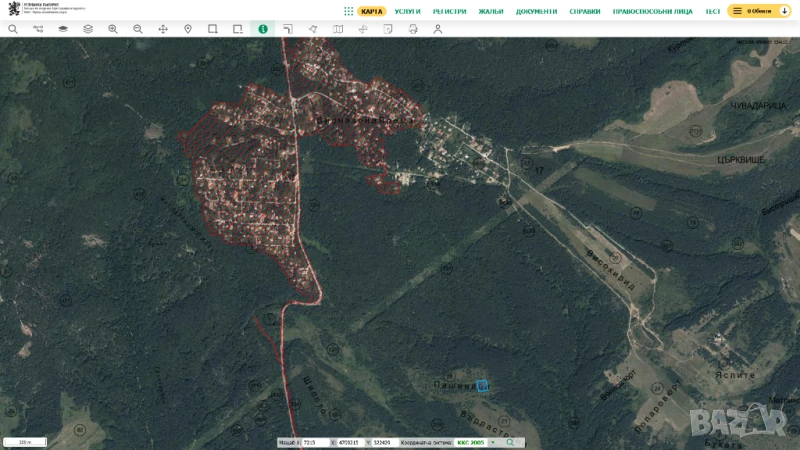Open the user profile icon
The height and width of the screenshot is (450, 800).
(438, 29)
